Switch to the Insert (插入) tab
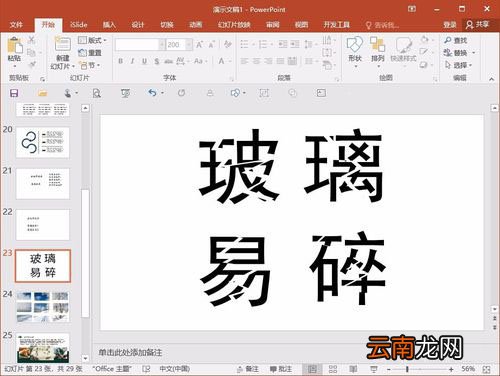The width and height of the screenshot is (500, 376). pos(109,24)
